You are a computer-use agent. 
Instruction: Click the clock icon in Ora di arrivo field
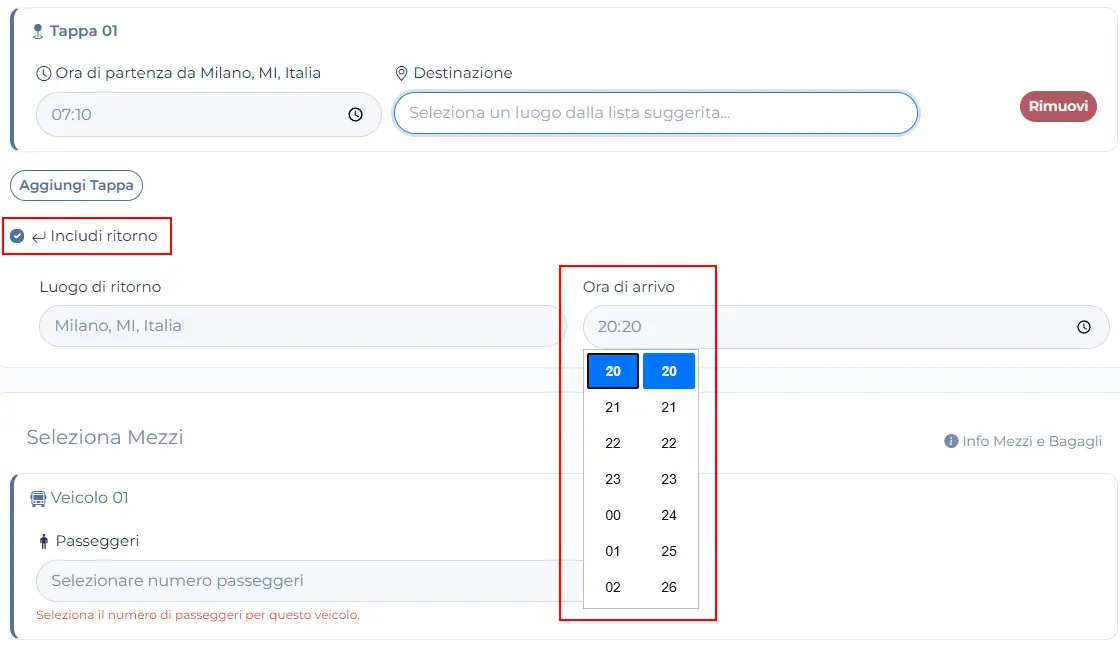tap(1084, 327)
